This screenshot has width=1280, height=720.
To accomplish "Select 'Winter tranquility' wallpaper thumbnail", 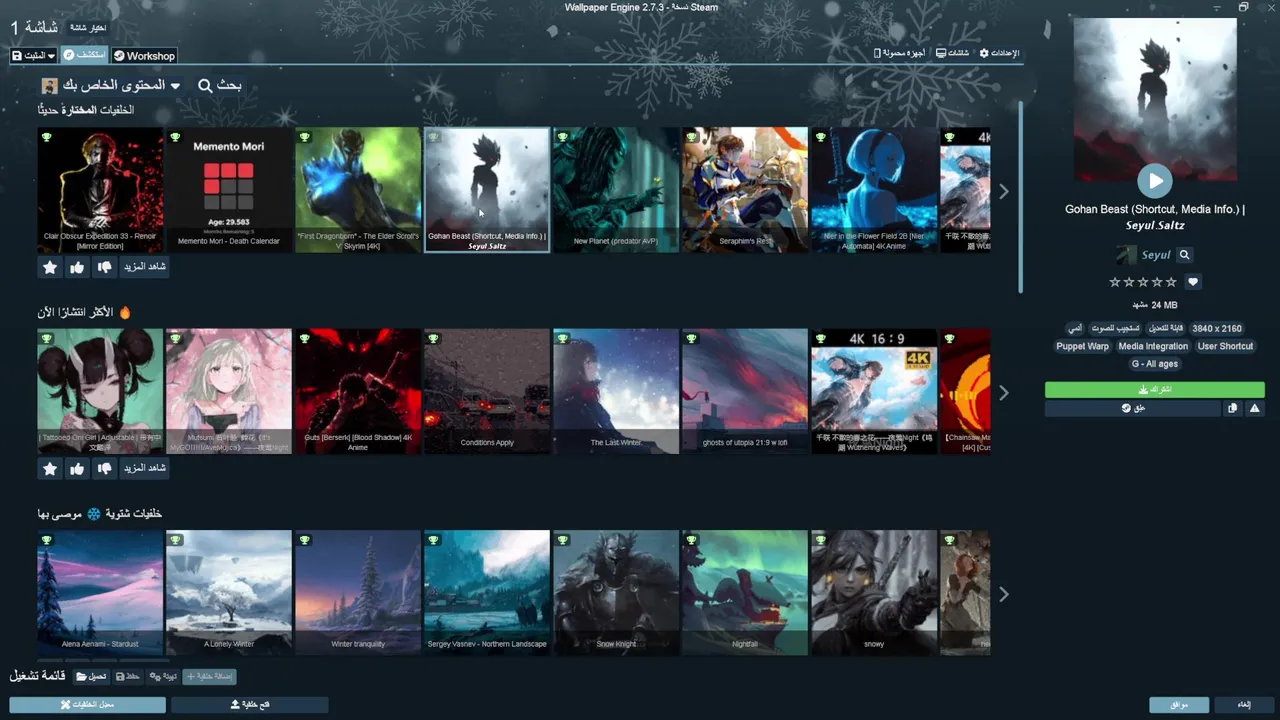I will tap(358, 593).
